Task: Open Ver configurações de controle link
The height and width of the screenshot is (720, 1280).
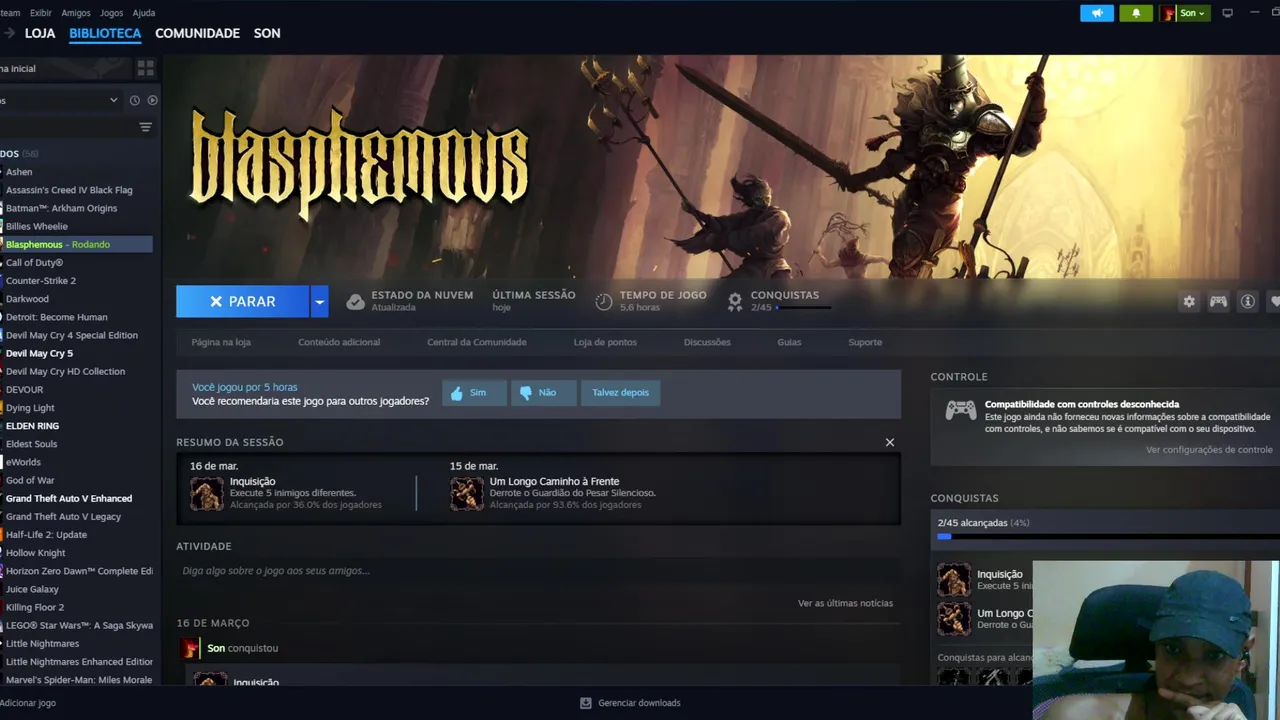Action: click(1209, 450)
